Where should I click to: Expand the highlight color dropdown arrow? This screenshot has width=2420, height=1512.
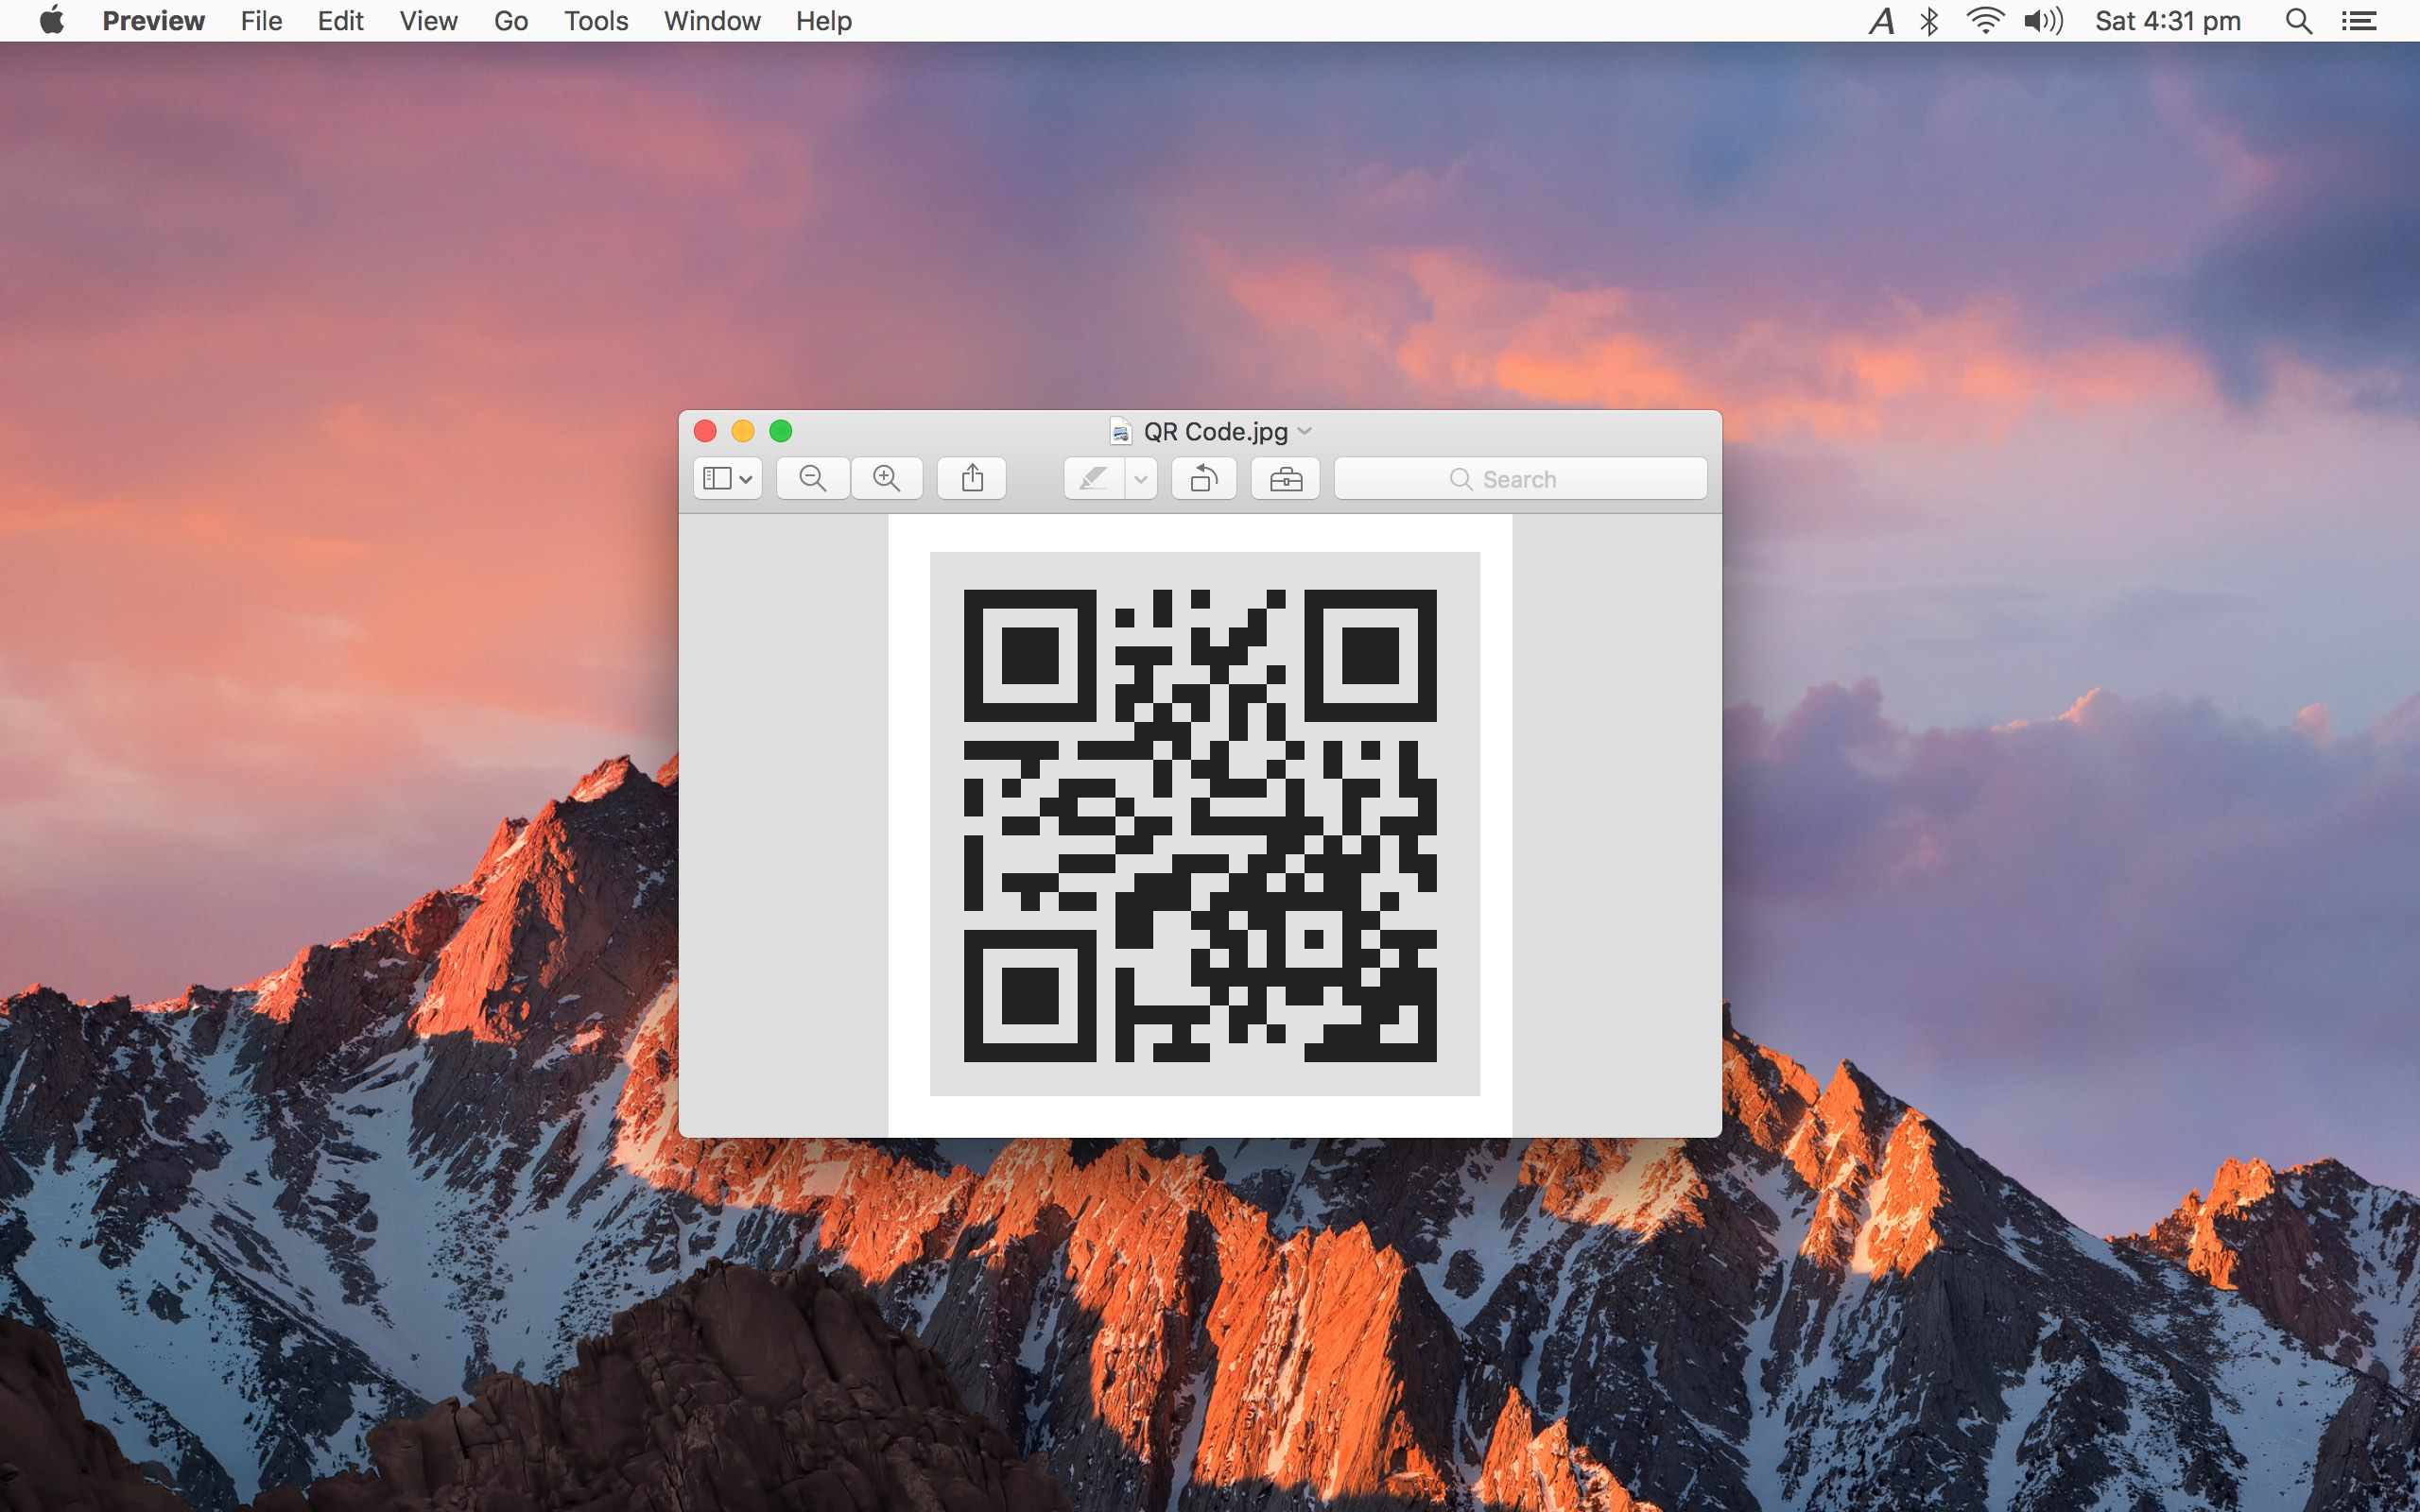(1141, 479)
